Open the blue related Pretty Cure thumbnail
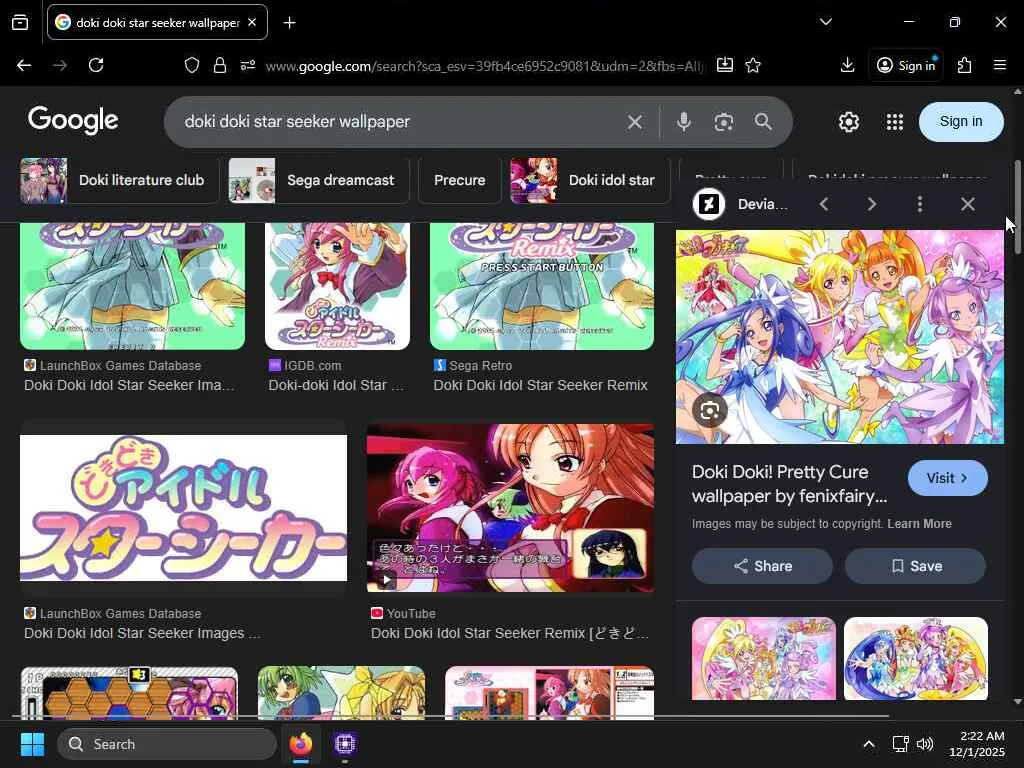The width and height of the screenshot is (1024, 768). coord(916,658)
